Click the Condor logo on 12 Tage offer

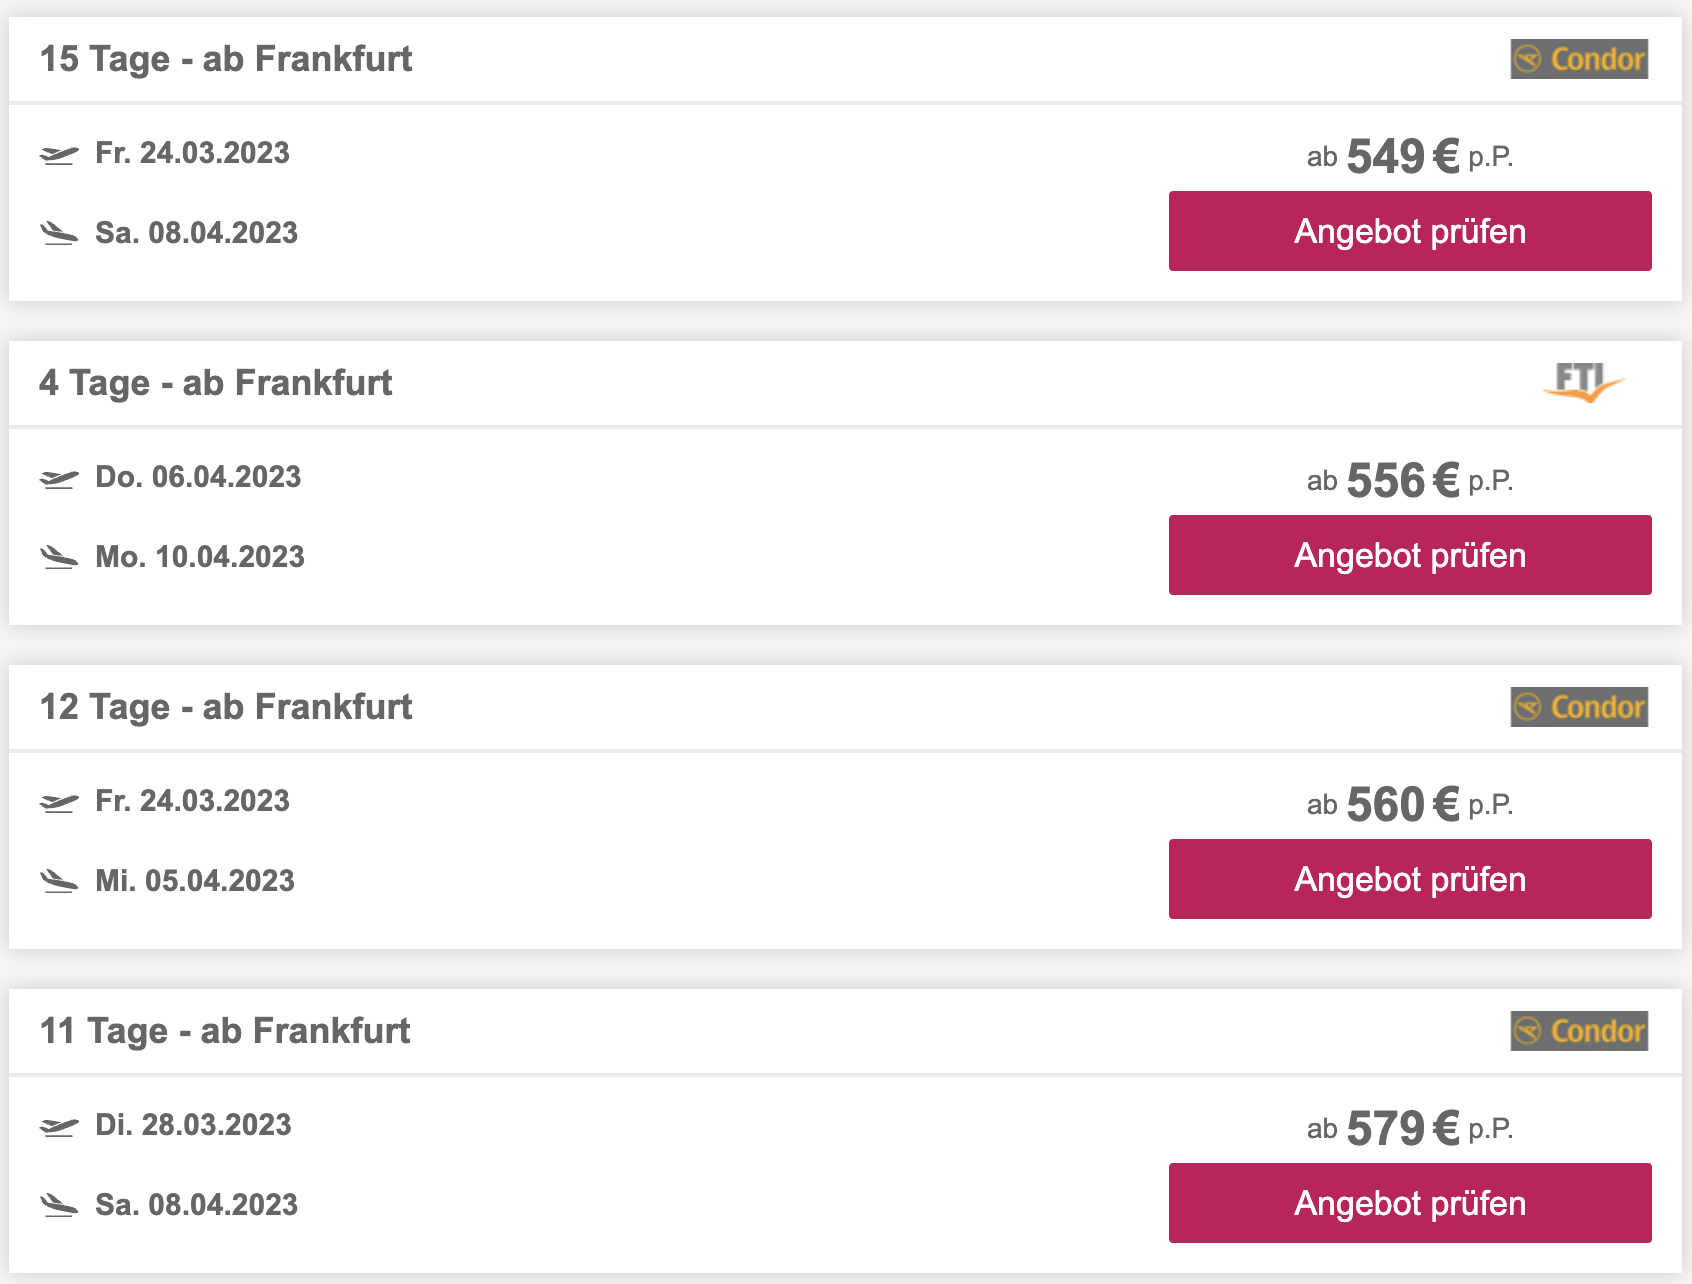pos(1579,707)
